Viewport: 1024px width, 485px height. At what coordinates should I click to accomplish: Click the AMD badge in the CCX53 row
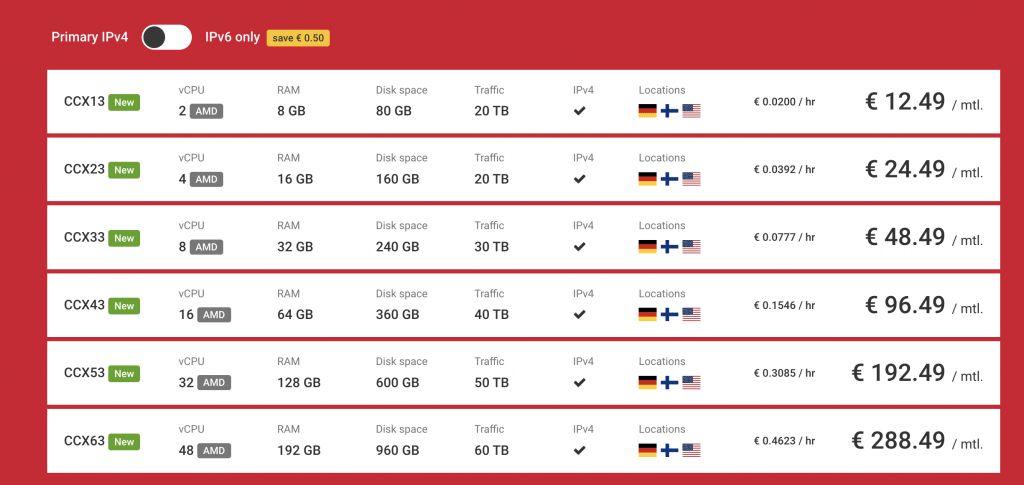(214, 383)
